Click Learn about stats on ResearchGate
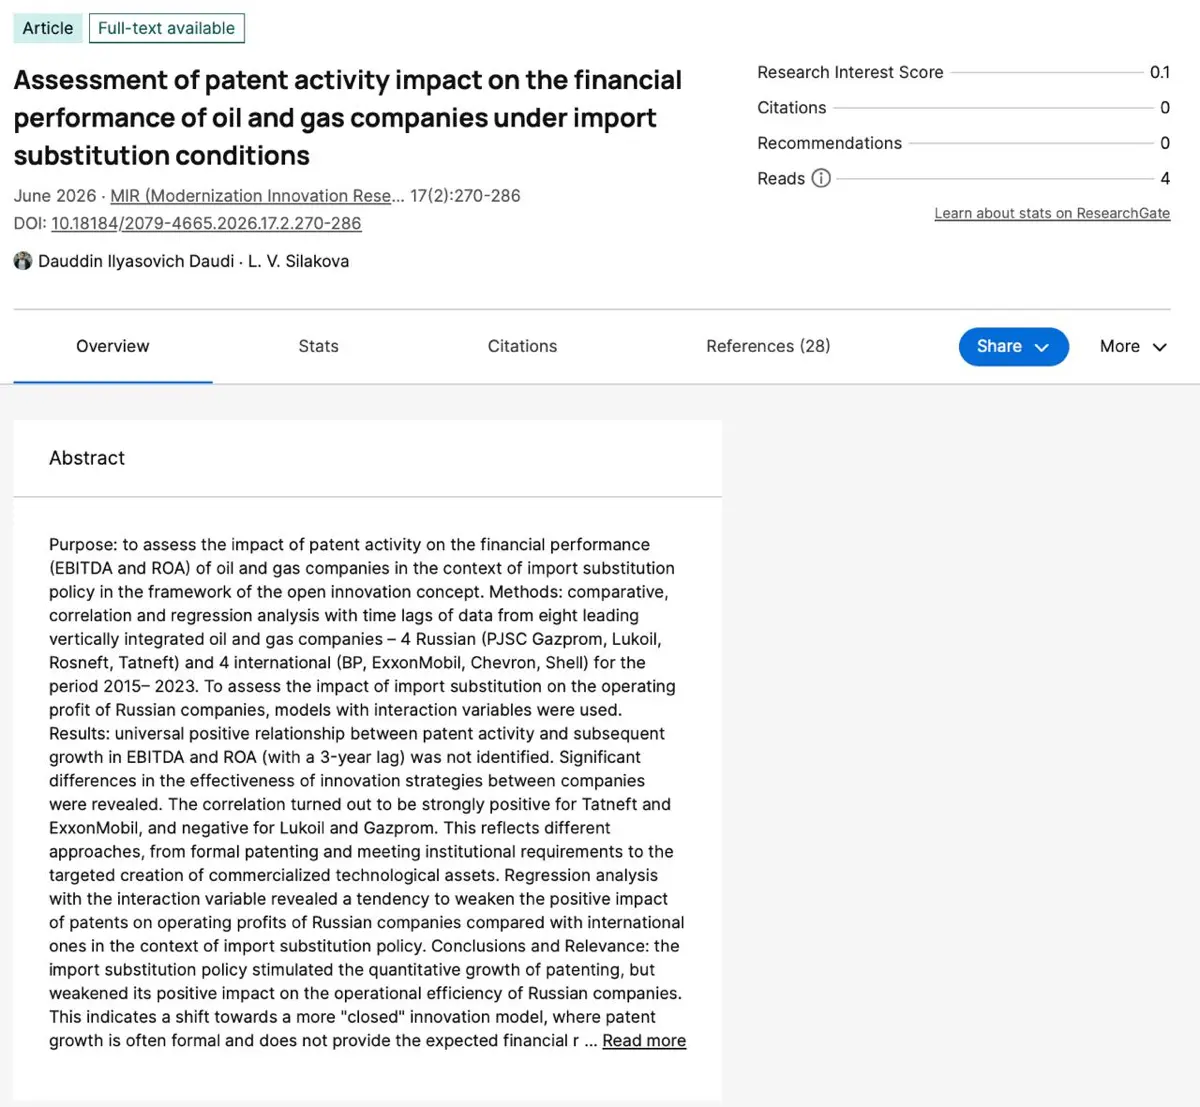Viewport: 1200px width, 1107px height. (1052, 213)
